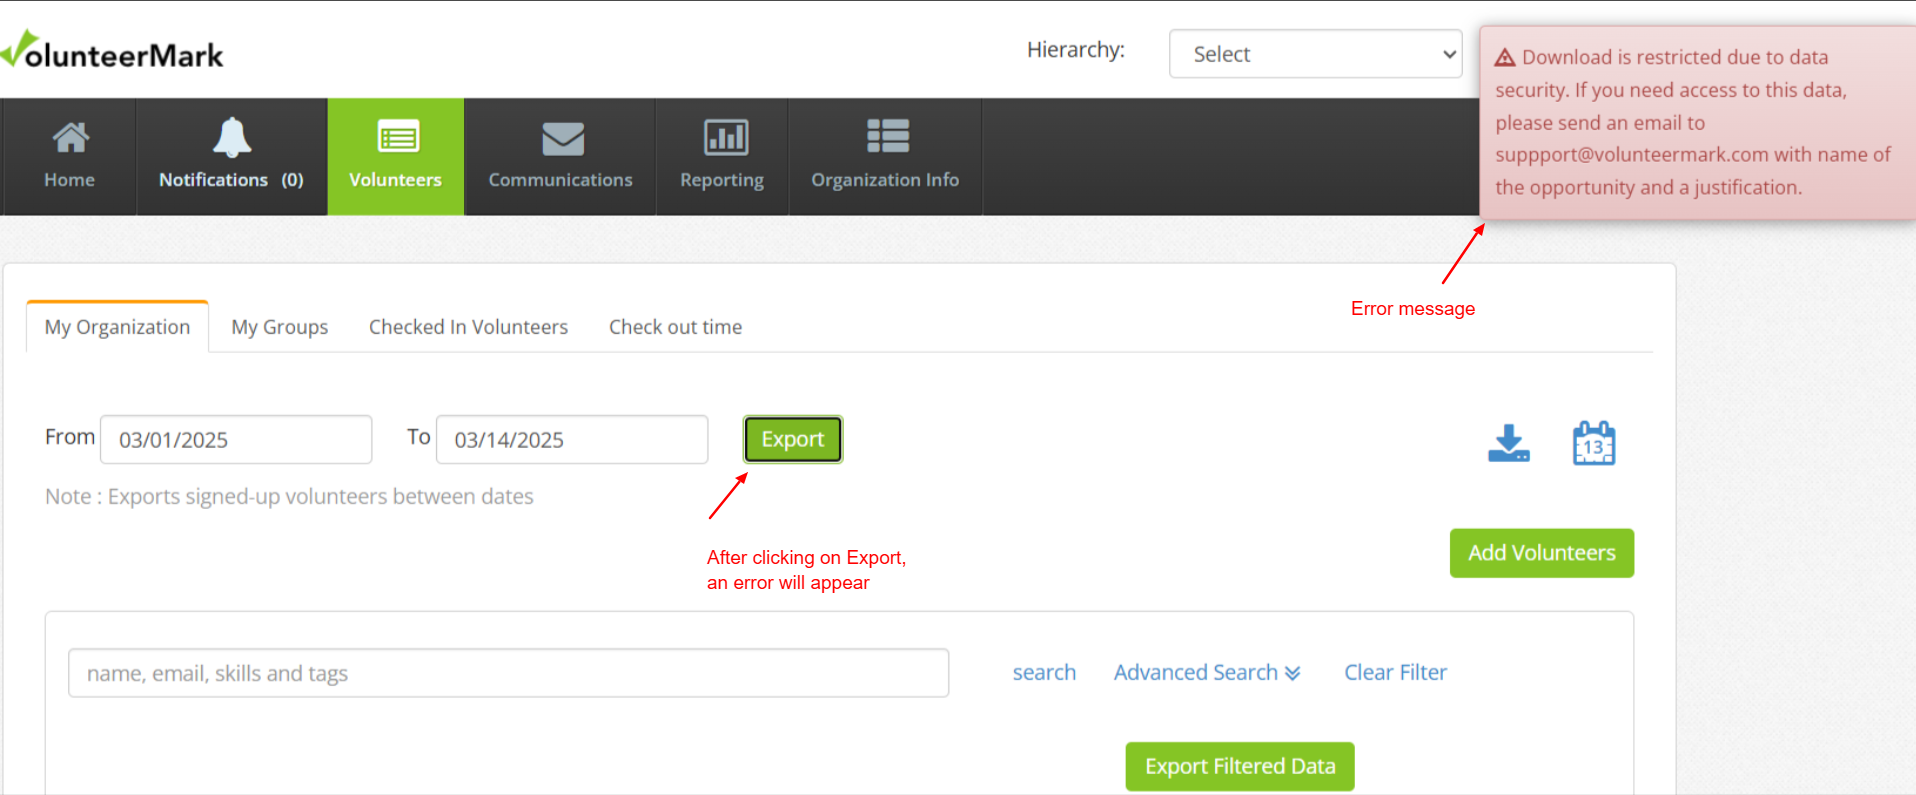This screenshot has width=1916, height=795.
Task: Open Reporting bar chart icon
Action: click(x=725, y=137)
